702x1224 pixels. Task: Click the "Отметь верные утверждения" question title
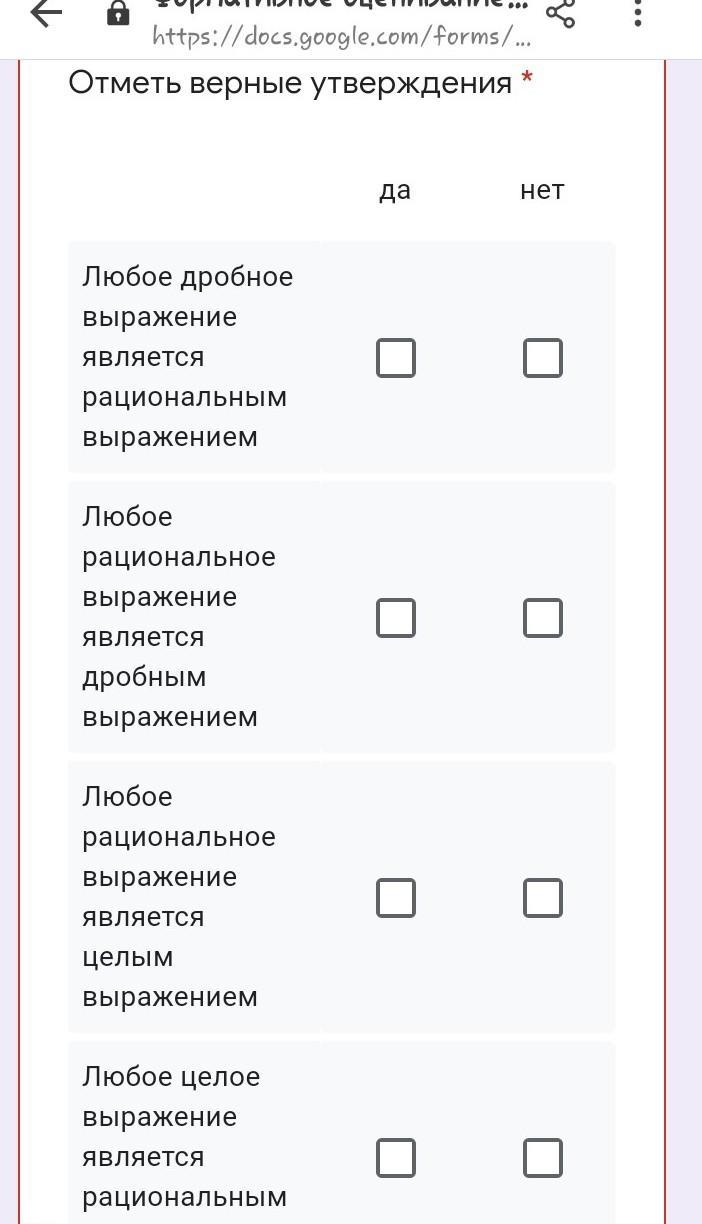290,83
